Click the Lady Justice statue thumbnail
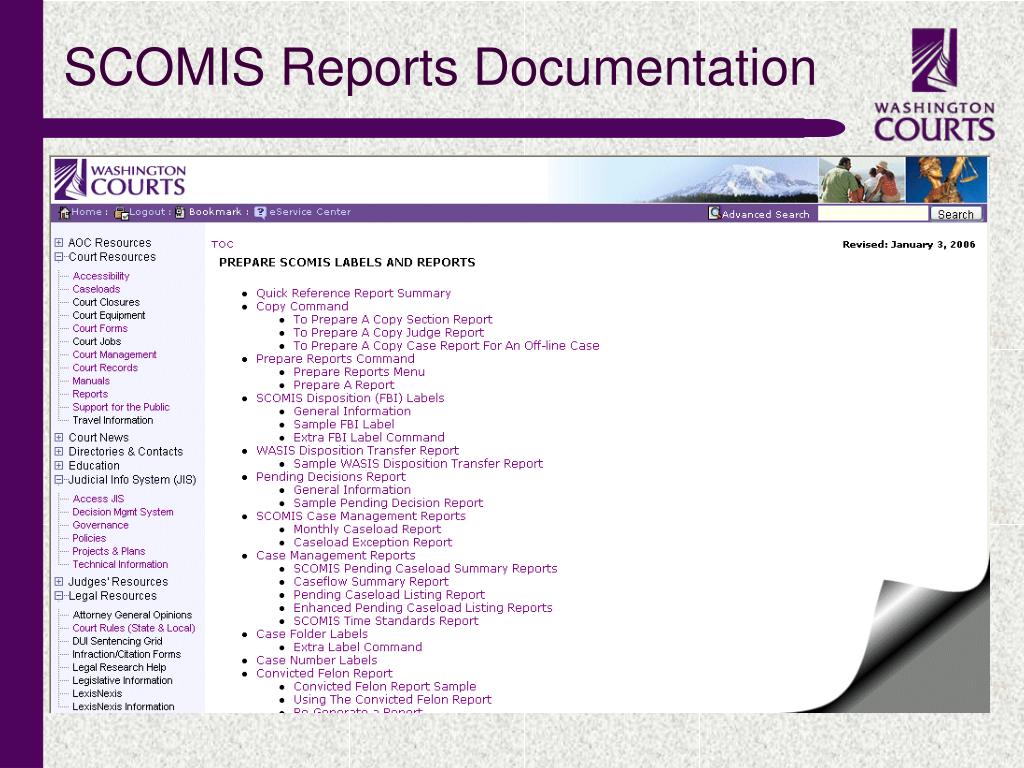 pyautogui.click(x=946, y=180)
